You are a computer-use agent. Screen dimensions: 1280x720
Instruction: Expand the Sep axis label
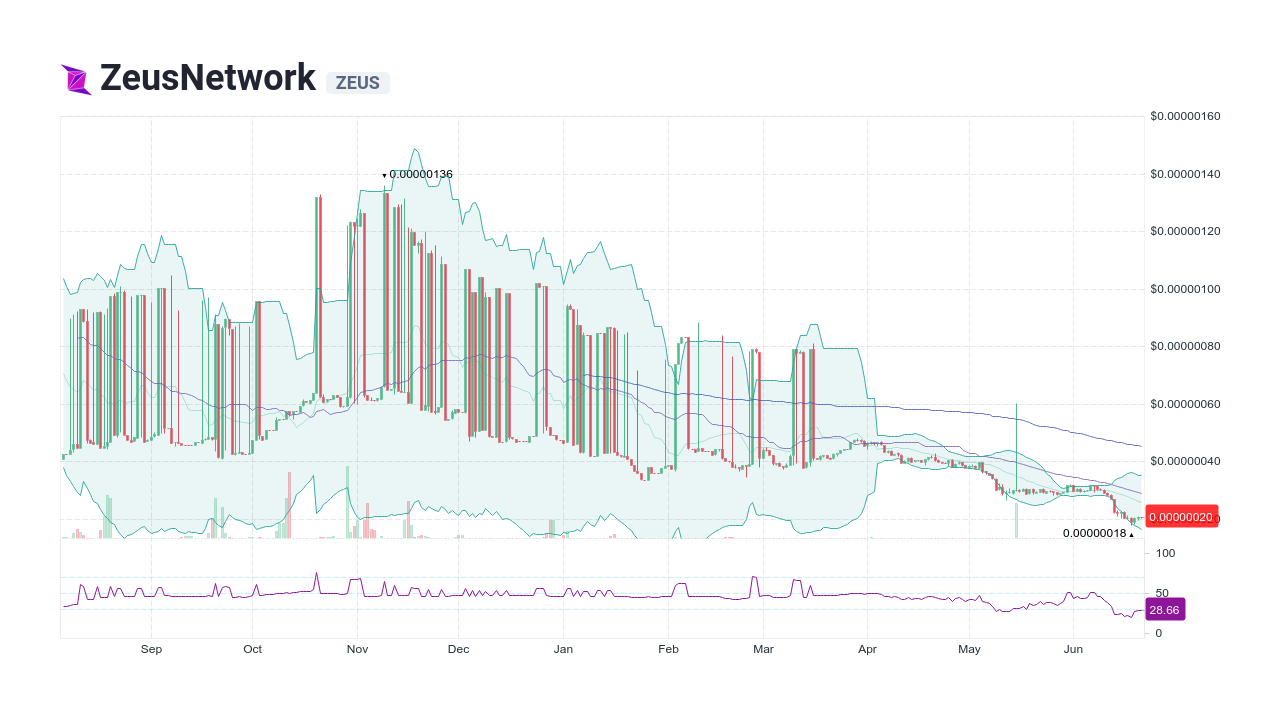pos(152,649)
